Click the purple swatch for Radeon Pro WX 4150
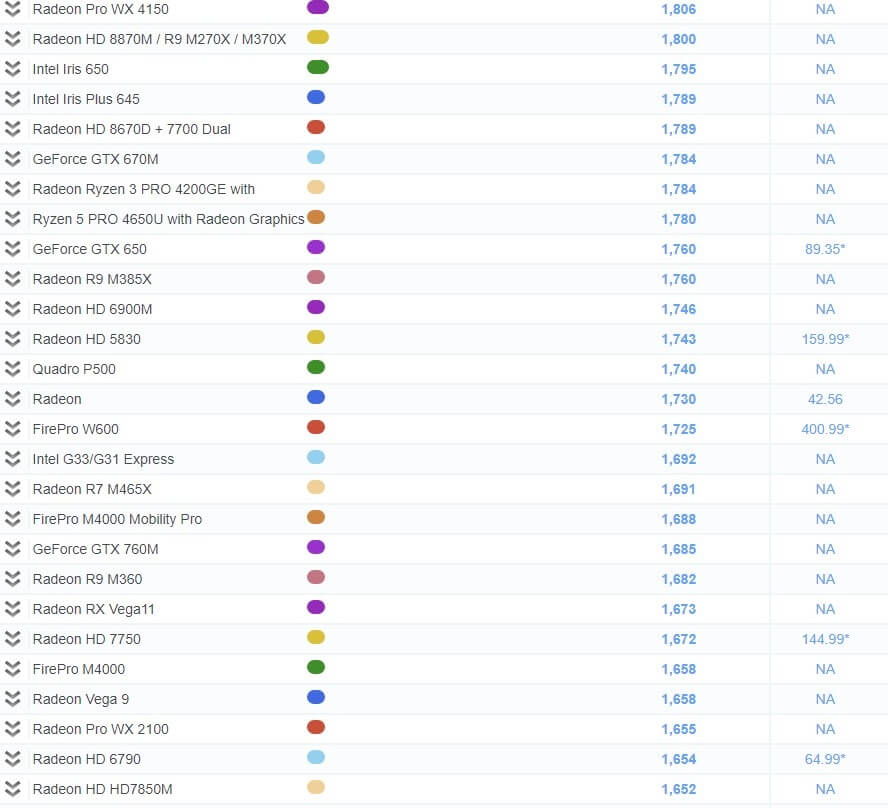This screenshot has width=888, height=808. (318, 7)
